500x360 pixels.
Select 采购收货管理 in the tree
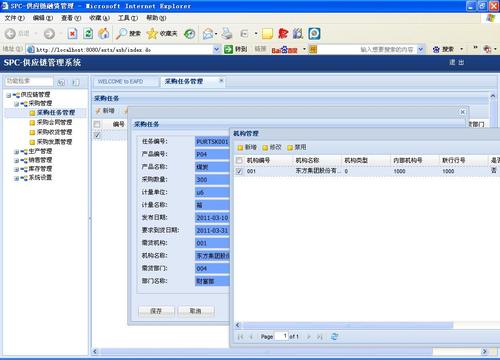click(55, 132)
